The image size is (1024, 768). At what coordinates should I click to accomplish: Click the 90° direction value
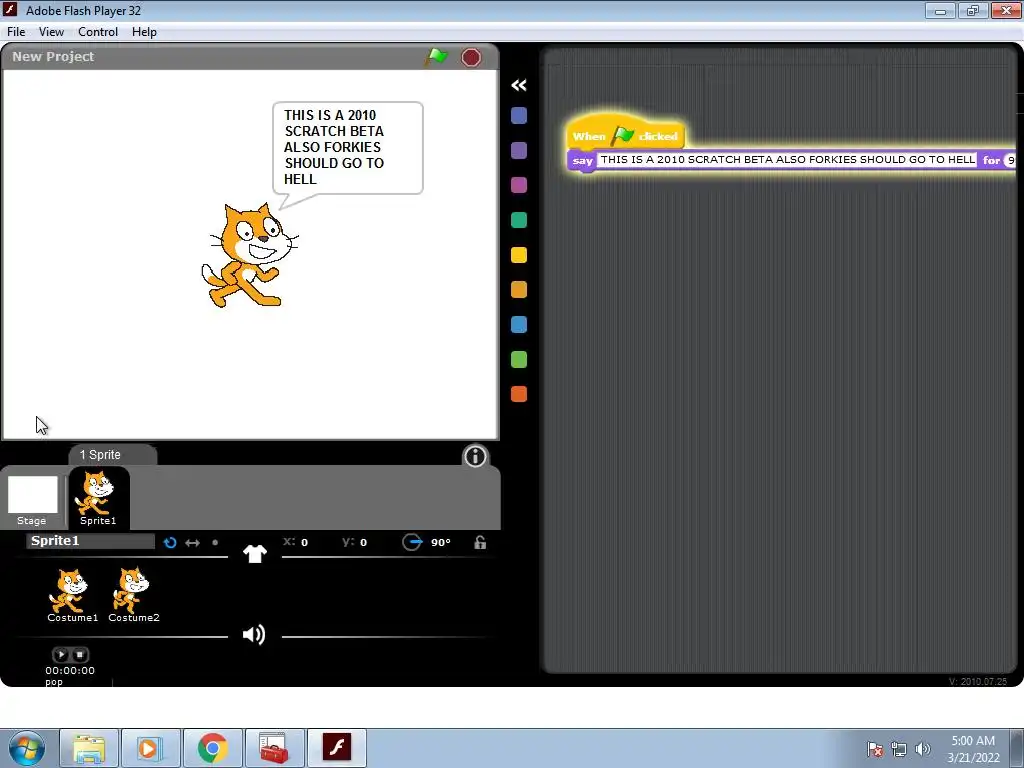point(441,542)
